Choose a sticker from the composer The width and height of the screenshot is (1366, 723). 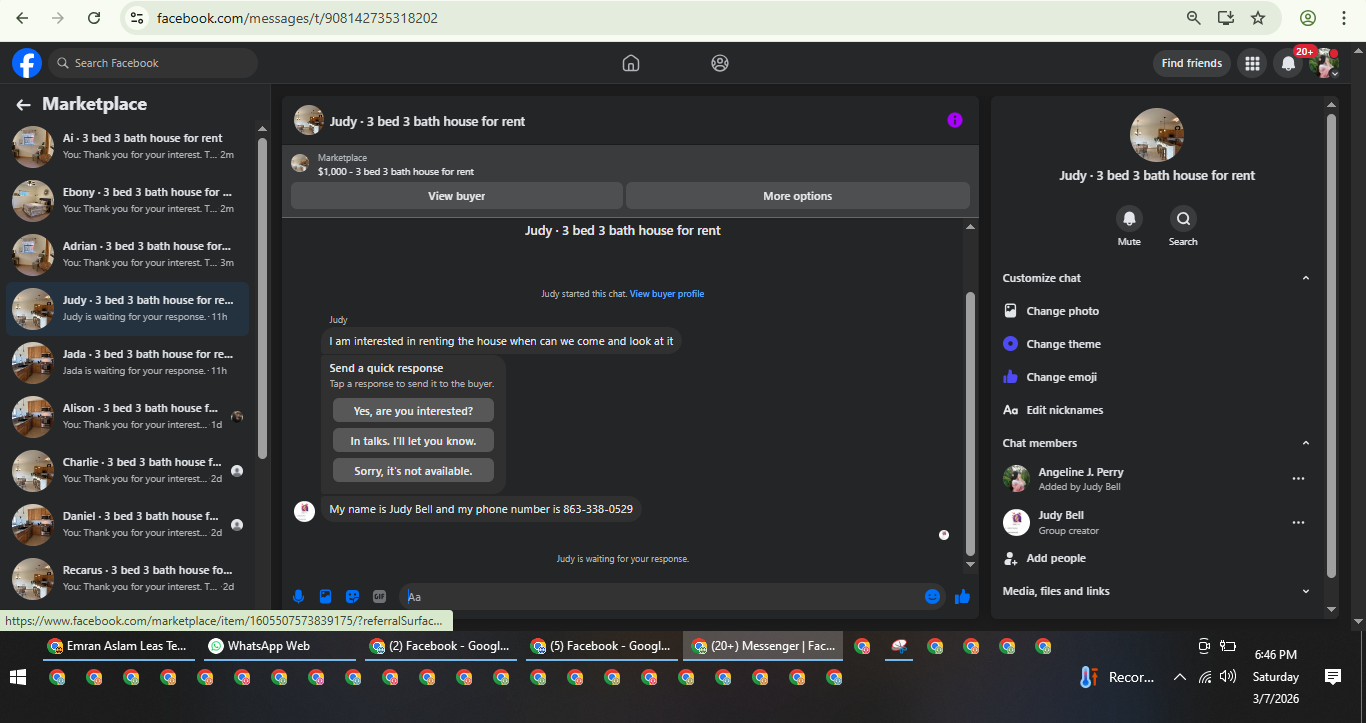pos(352,596)
